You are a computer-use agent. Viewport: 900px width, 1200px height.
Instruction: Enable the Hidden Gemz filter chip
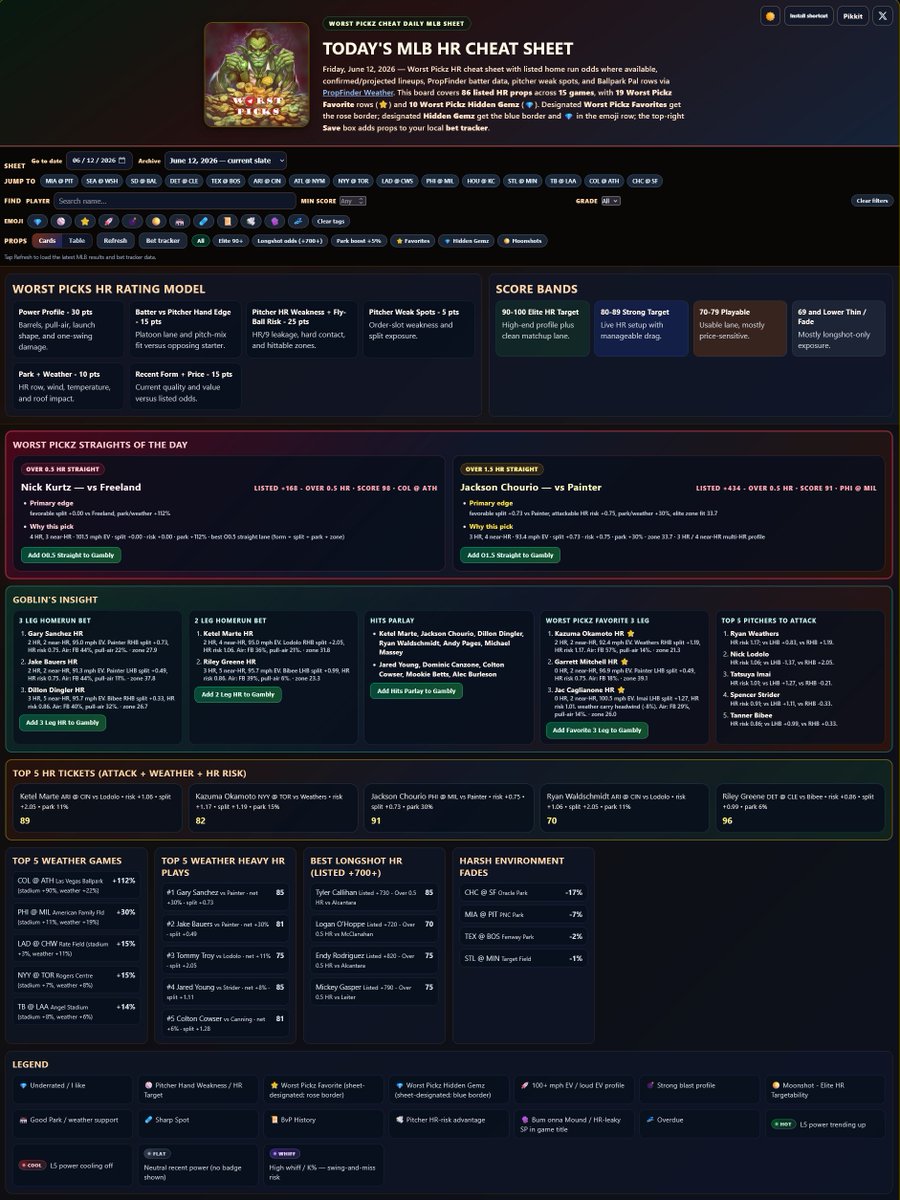click(x=466, y=241)
